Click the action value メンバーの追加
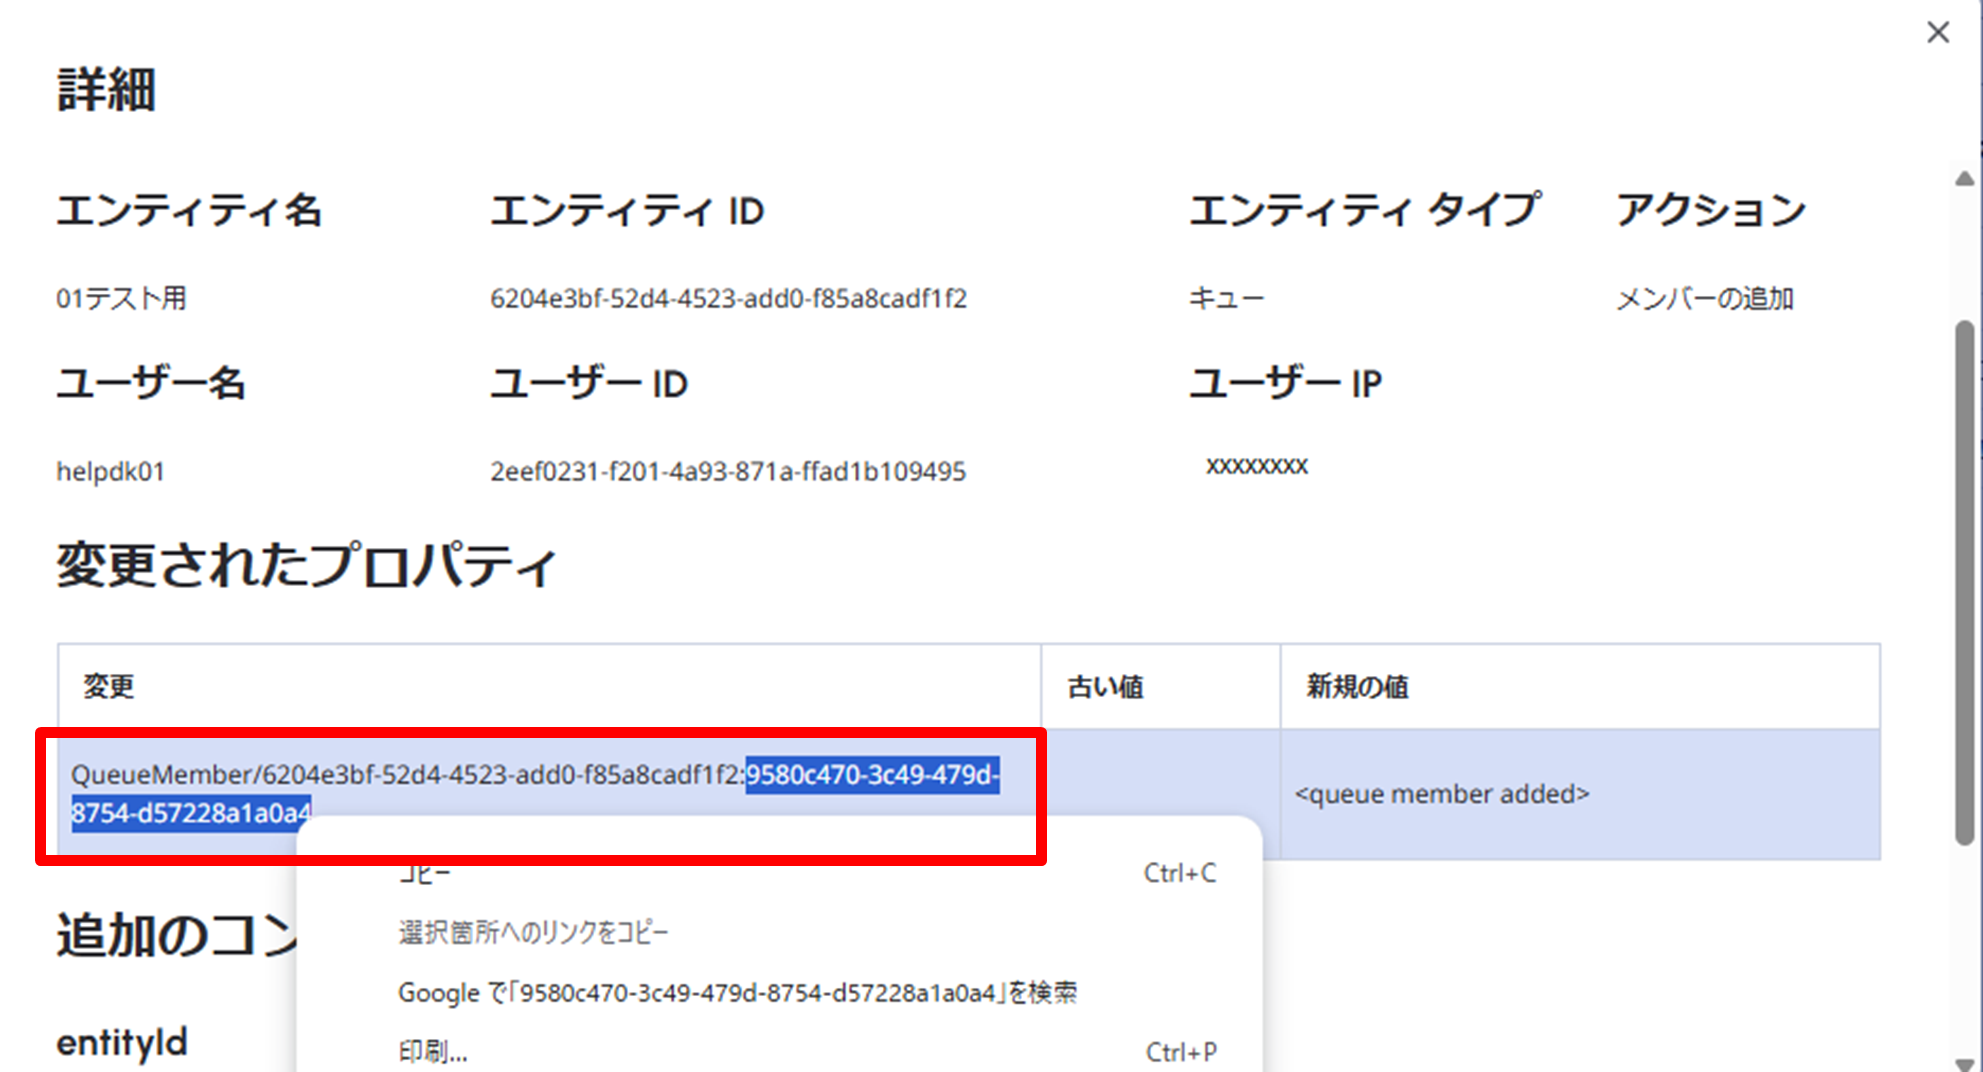This screenshot has height=1072, width=1983. (x=1704, y=298)
